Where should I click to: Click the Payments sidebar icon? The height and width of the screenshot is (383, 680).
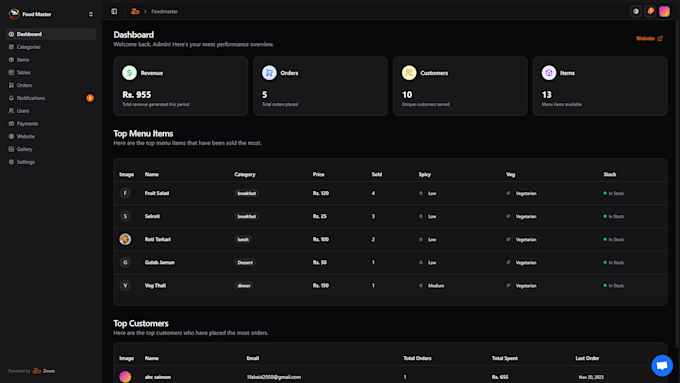11,124
